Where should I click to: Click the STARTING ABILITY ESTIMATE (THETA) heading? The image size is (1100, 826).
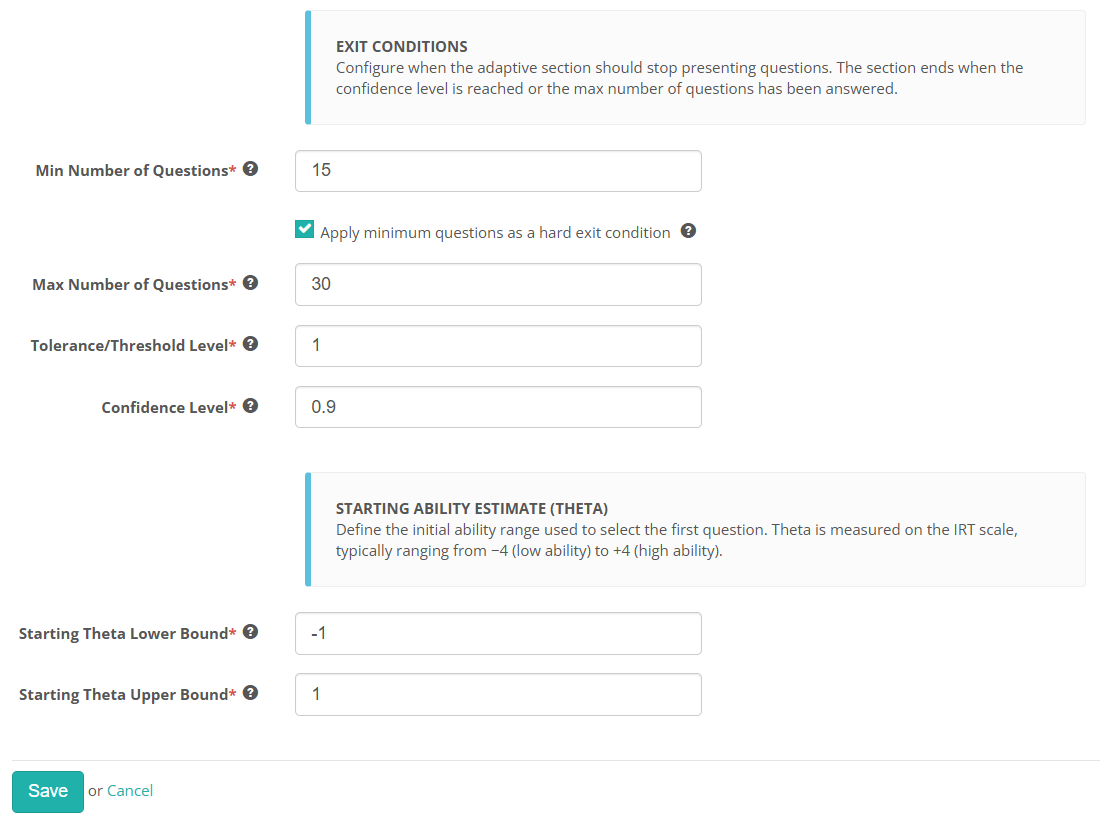(471, 509)
